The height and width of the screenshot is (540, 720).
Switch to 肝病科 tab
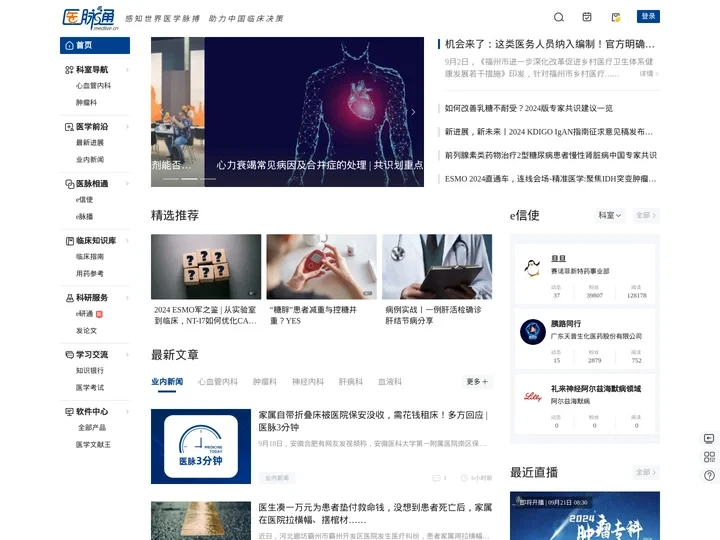351,382
